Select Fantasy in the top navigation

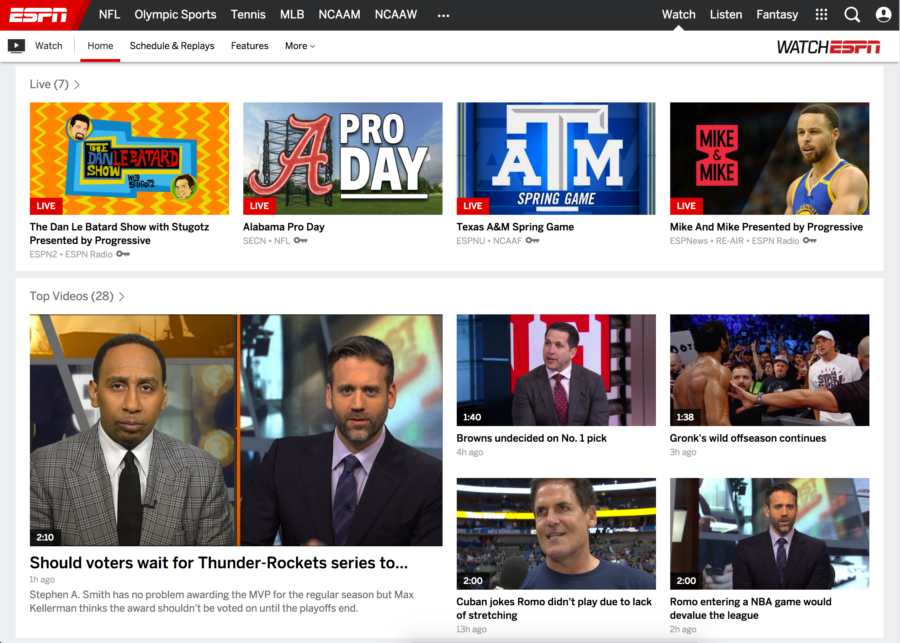click(x=777, y=14)
